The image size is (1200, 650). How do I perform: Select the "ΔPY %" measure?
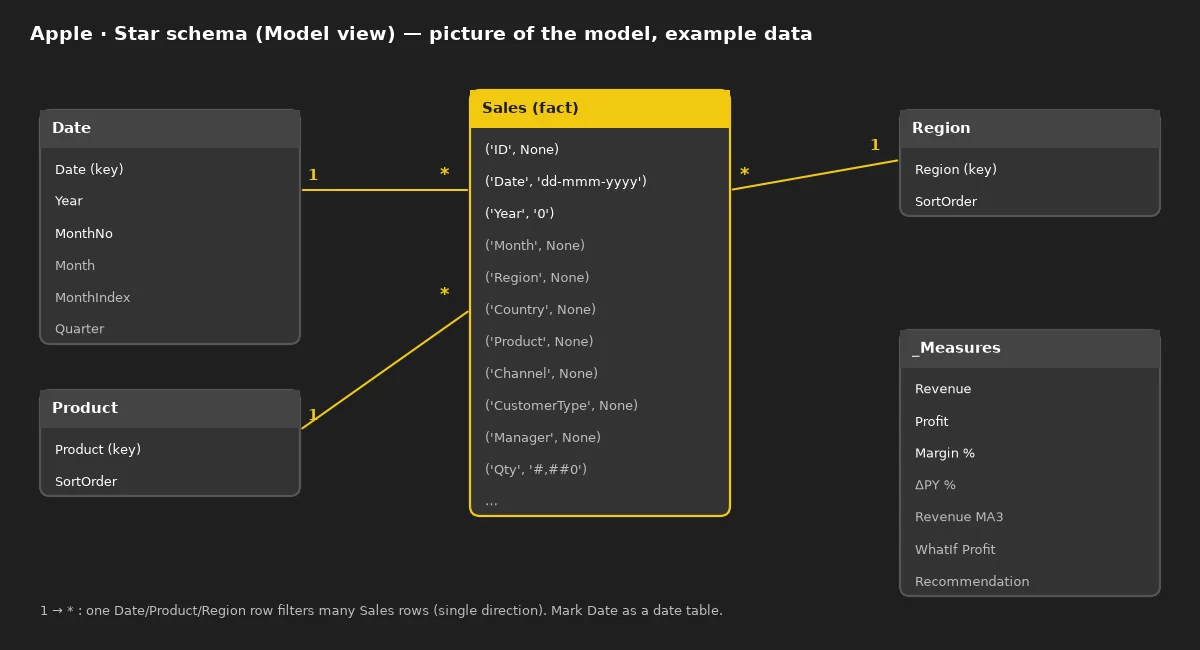coord(935,486)
